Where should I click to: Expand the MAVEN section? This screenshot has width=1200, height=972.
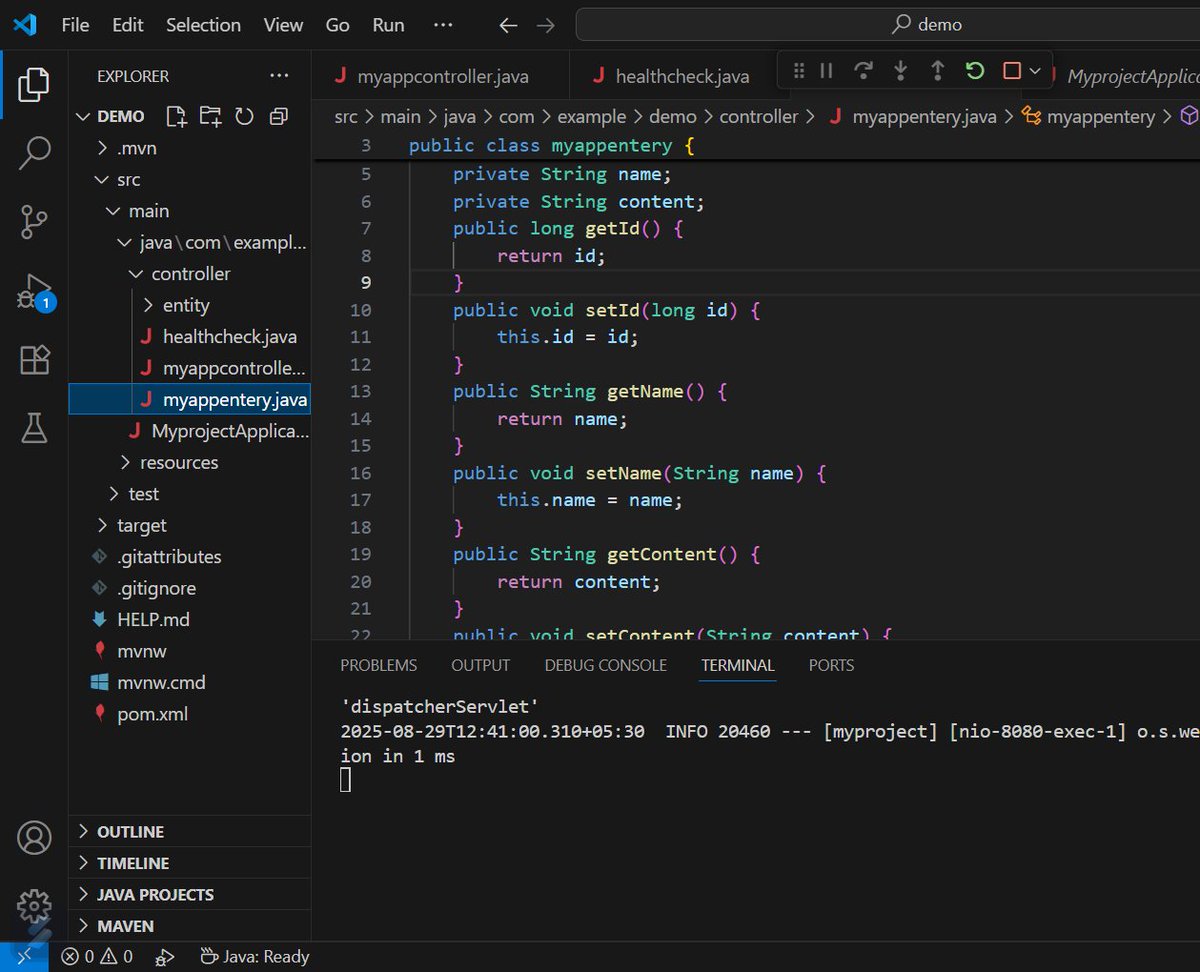(x=189, y=926)
